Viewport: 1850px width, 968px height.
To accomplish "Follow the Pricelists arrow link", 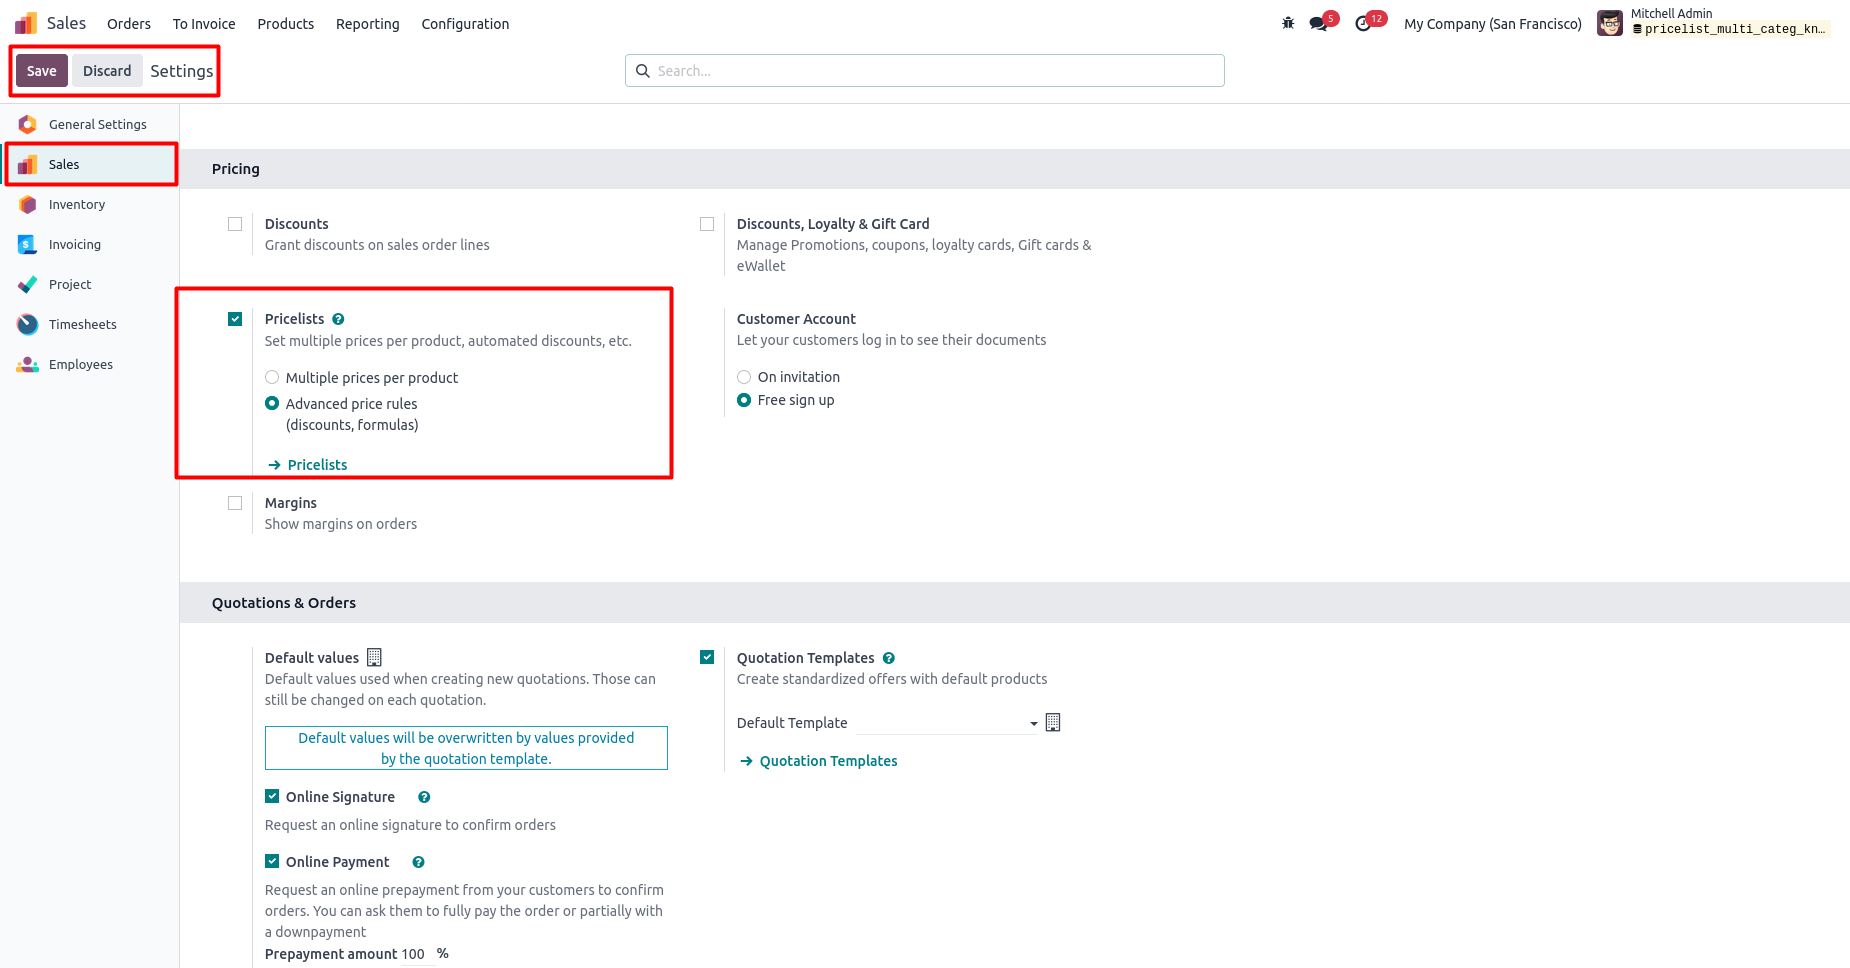I will click(308, 465).
